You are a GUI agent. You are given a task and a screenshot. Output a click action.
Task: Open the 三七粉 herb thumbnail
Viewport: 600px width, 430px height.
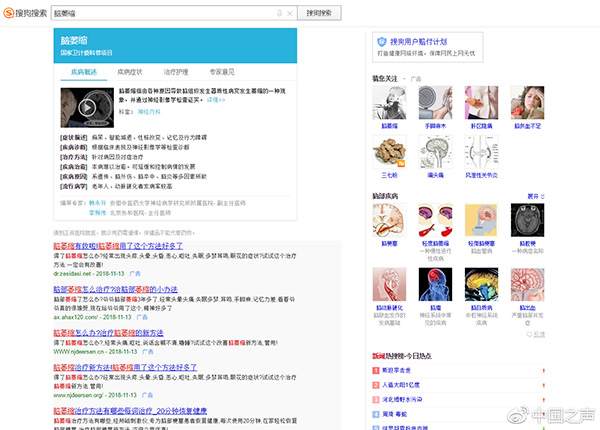389,151
